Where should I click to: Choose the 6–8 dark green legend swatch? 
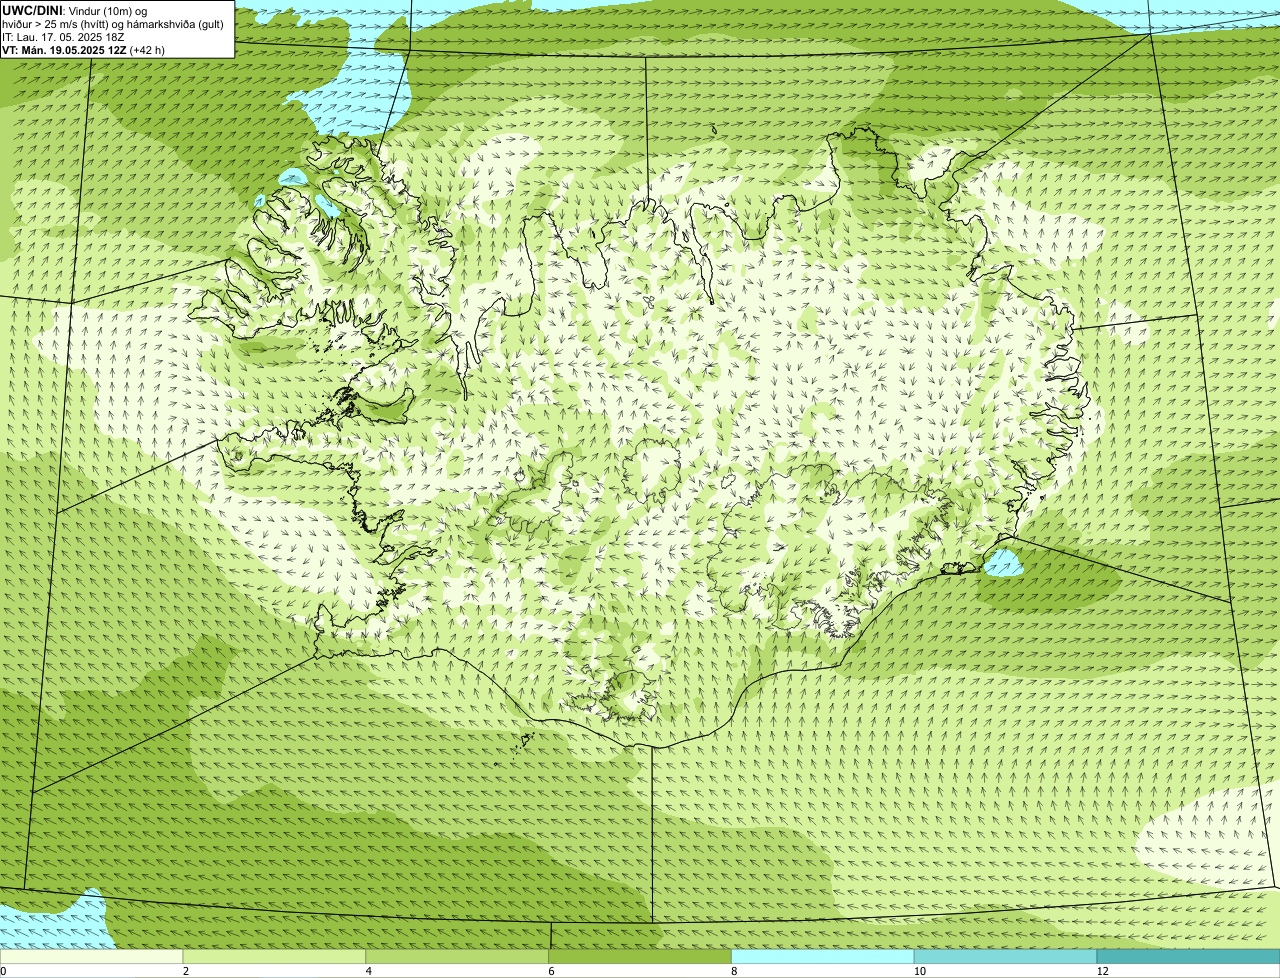pos(641,957)
